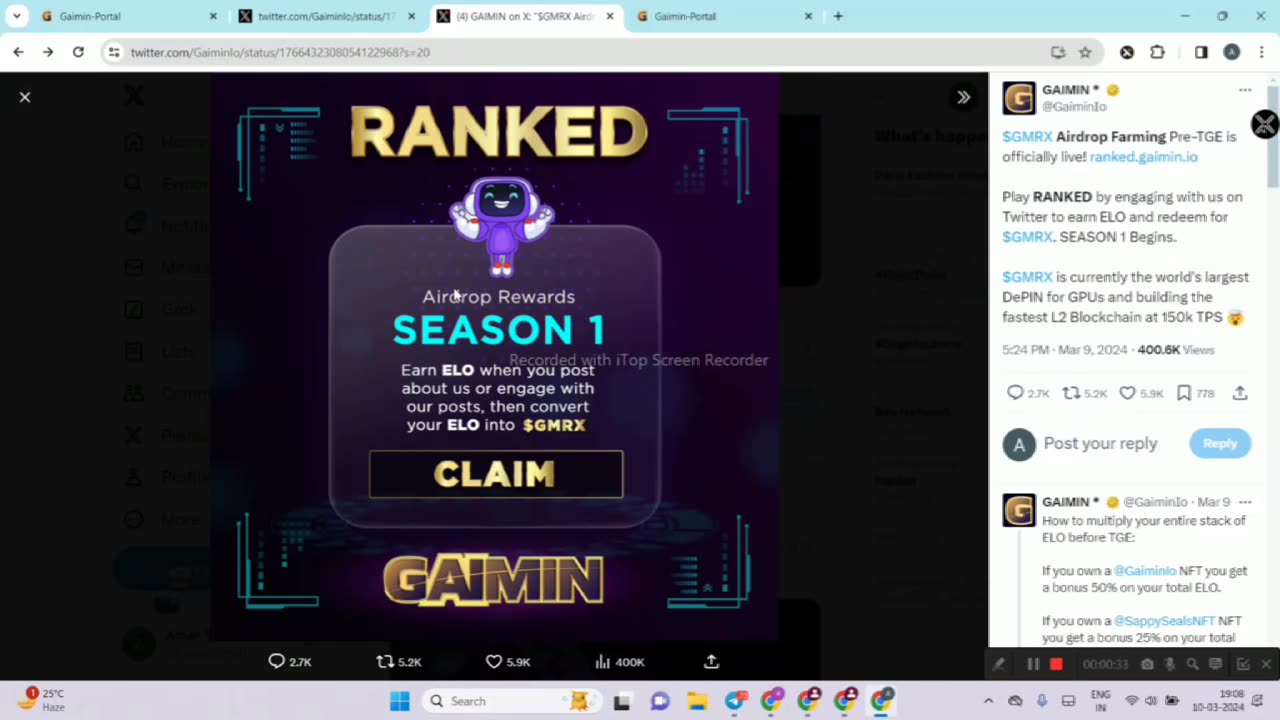
Task: Open the ranked.gaimin.io link
Action: coord(1143,157)
